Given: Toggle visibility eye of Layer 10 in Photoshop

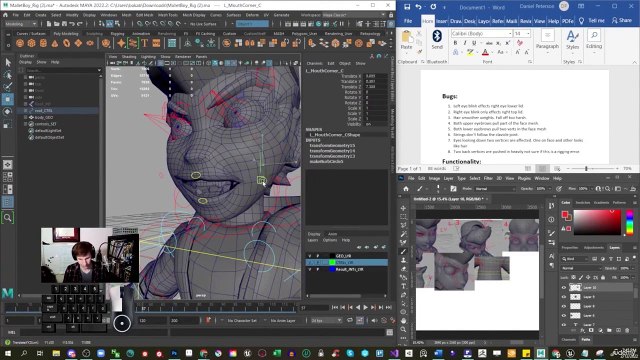Looking at the screenshot, I should 564,287.
